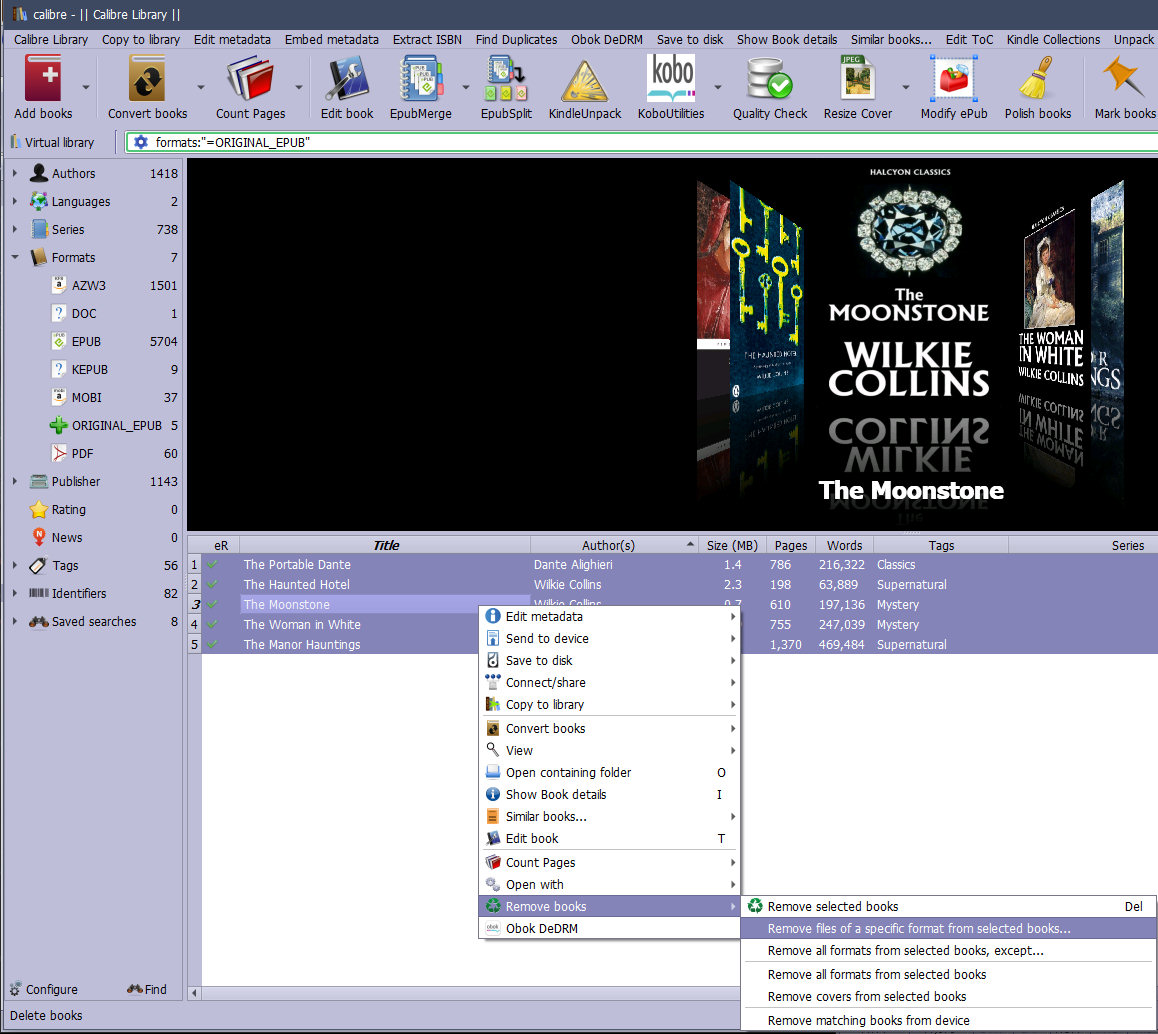Image resolution: width=1158 pixels, height=1034 pixels.
Task: Expand the Authors category
Action: (x=15, y=174)
